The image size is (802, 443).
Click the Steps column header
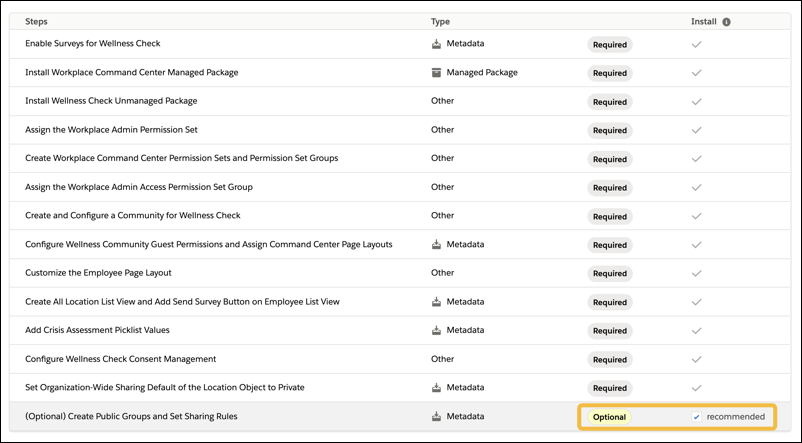(x=36, y=21)
